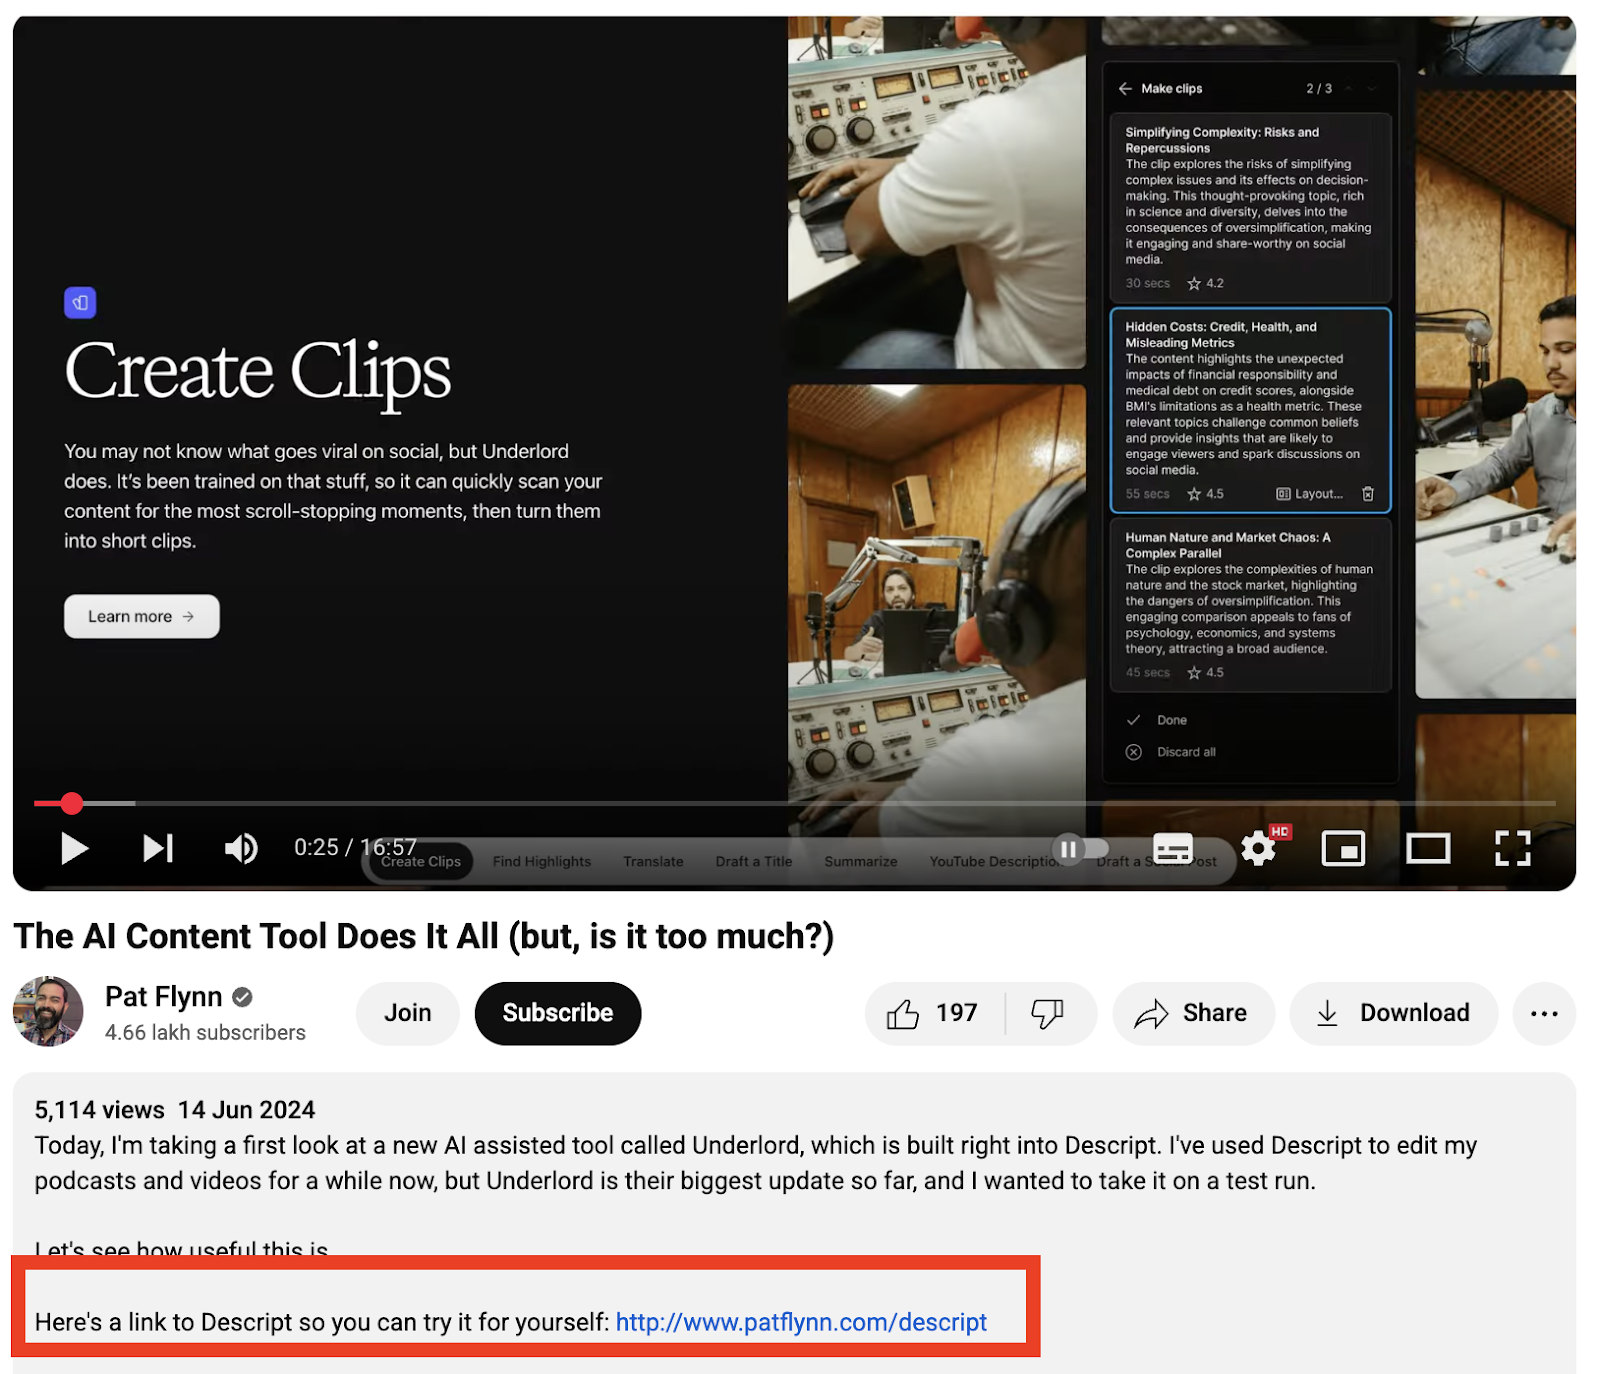Click the purple Descript logo icon

click(80, 303)
